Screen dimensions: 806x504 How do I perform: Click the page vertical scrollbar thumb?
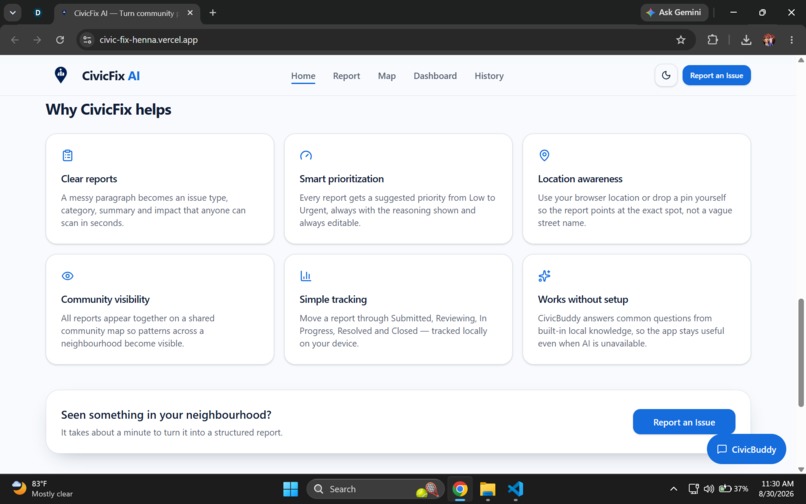click(801, 352)
